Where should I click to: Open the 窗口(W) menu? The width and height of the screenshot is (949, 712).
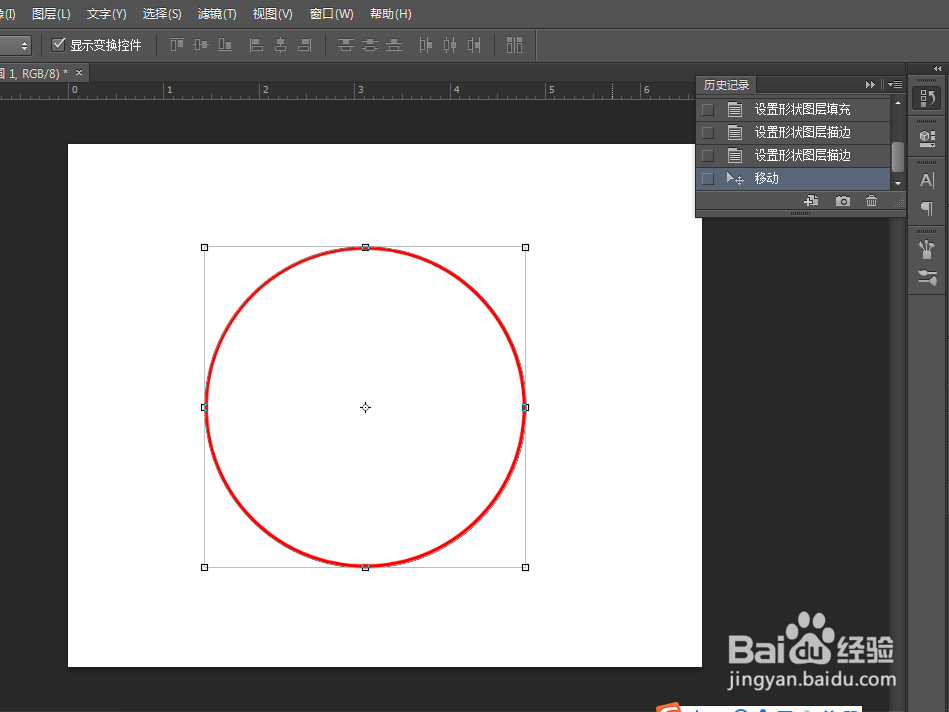tap(332, 13)
